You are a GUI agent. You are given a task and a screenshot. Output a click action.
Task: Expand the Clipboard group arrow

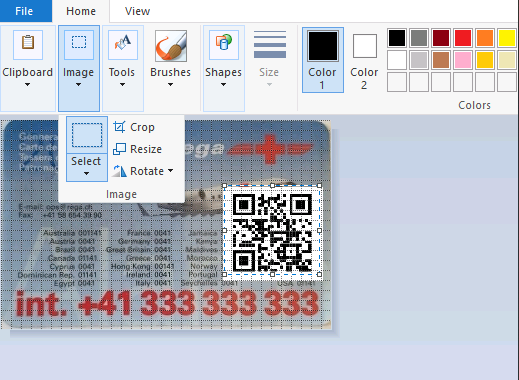[x=27, y=84]
